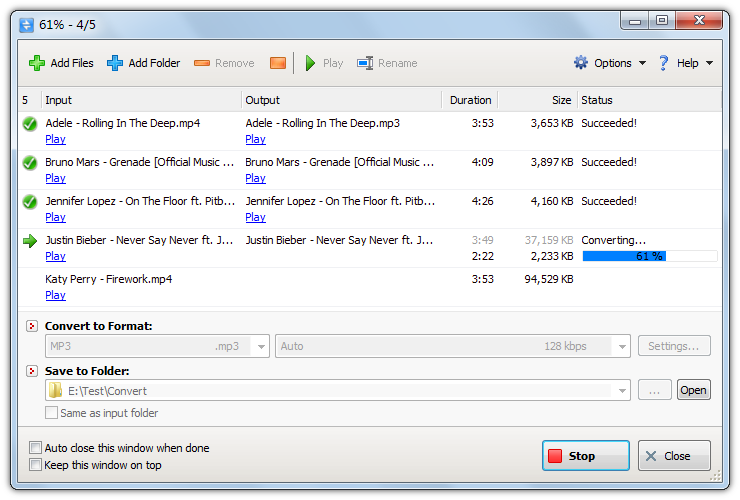The width and height of the screenshot is (740, 500).
Task: Click the red square icon on the Stop button
Action: pyautogui.click(x=555, y=456)
